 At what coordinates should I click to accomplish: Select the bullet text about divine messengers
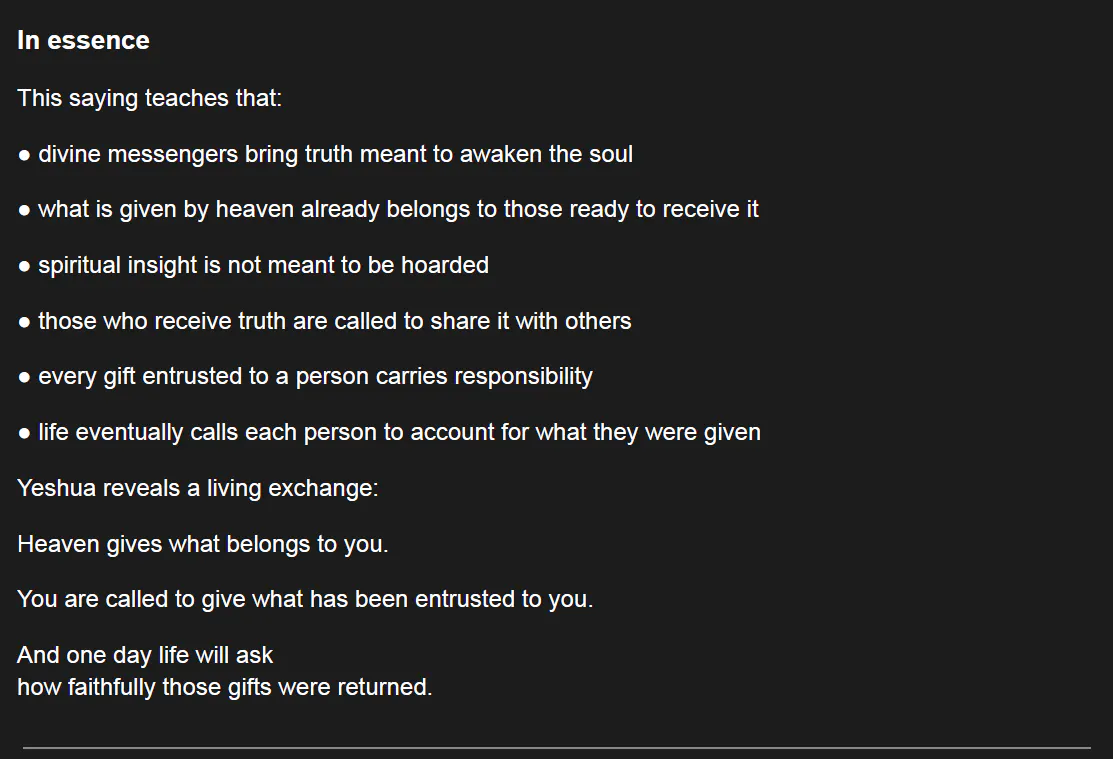pos(335,154)
